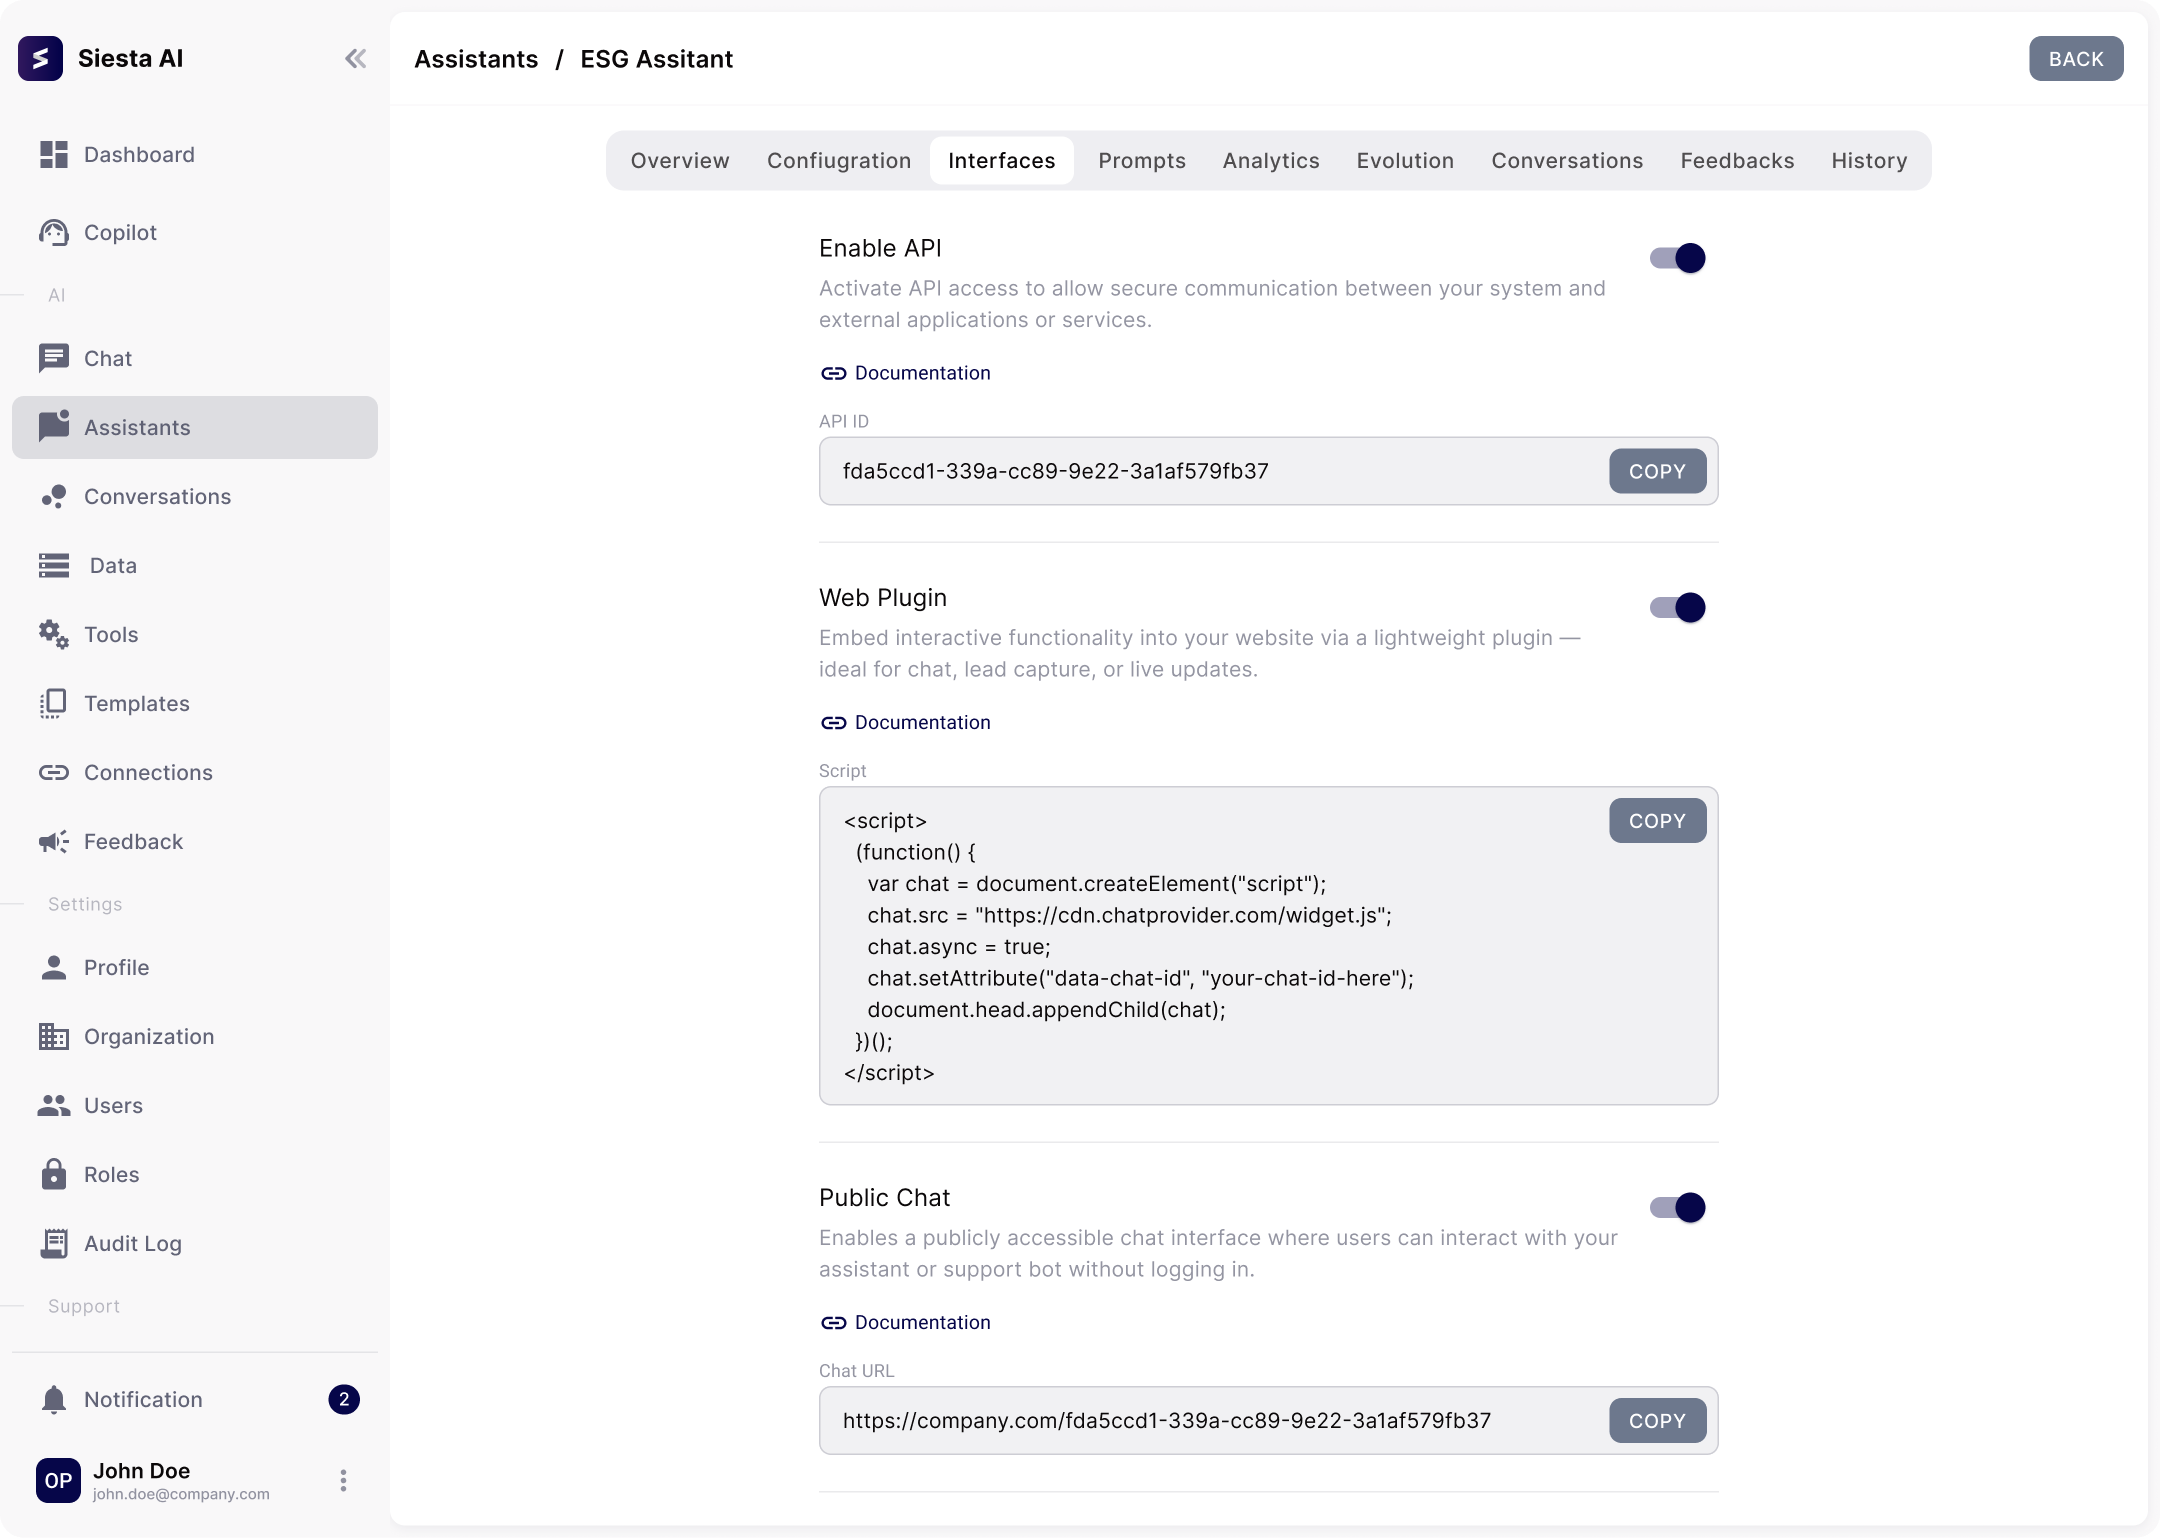
Task: Switch to the top Conversations tab
Action: [x=1567, y=161]
